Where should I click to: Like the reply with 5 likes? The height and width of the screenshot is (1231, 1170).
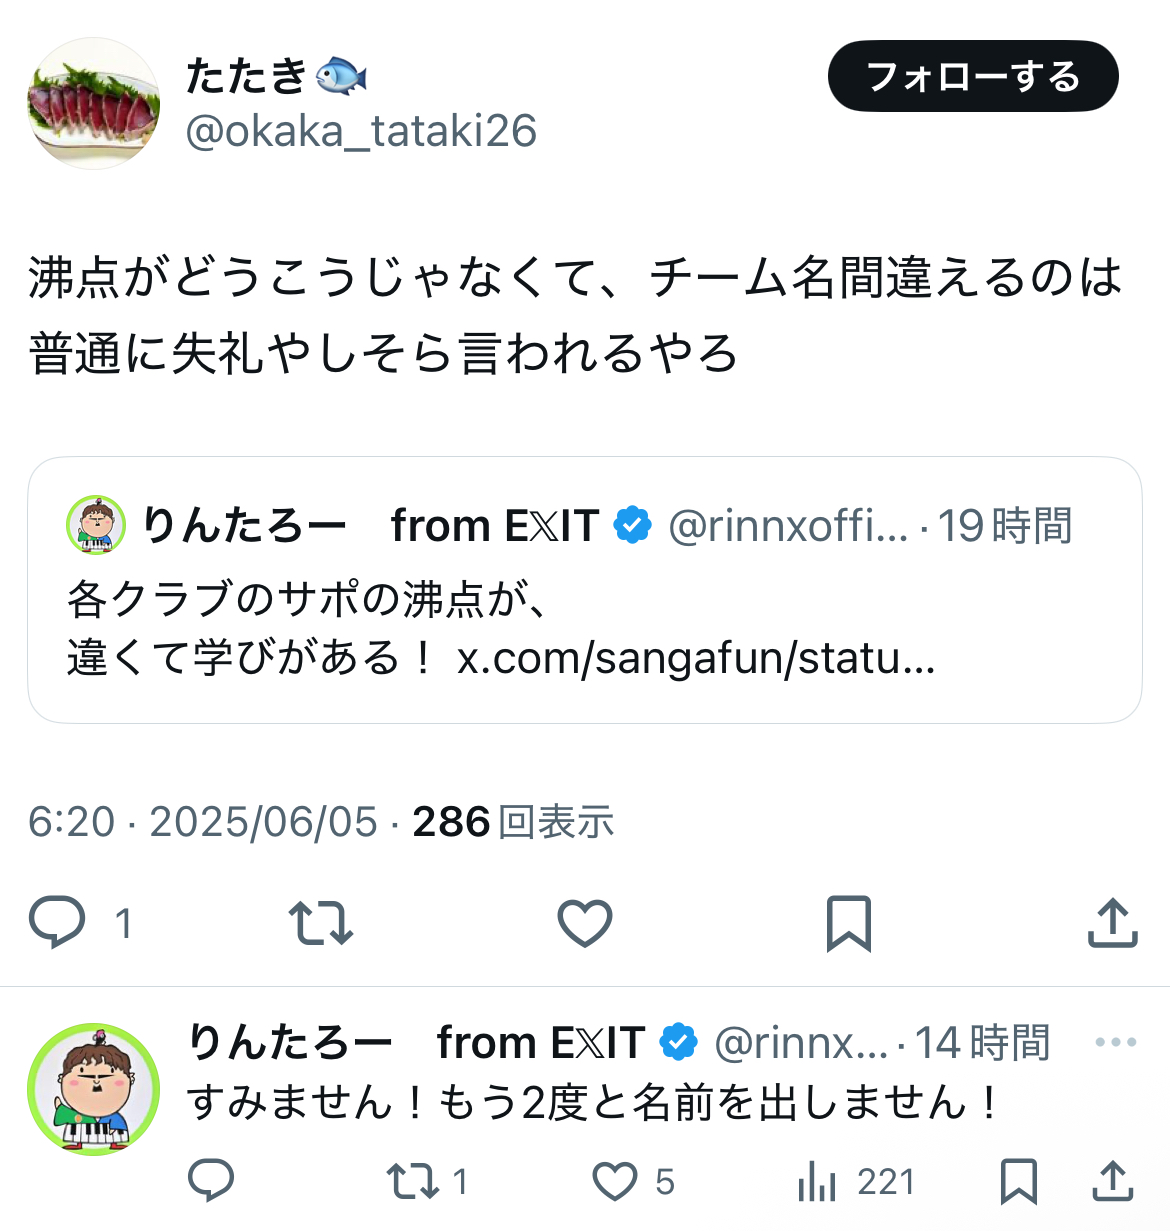[634, 1181]
